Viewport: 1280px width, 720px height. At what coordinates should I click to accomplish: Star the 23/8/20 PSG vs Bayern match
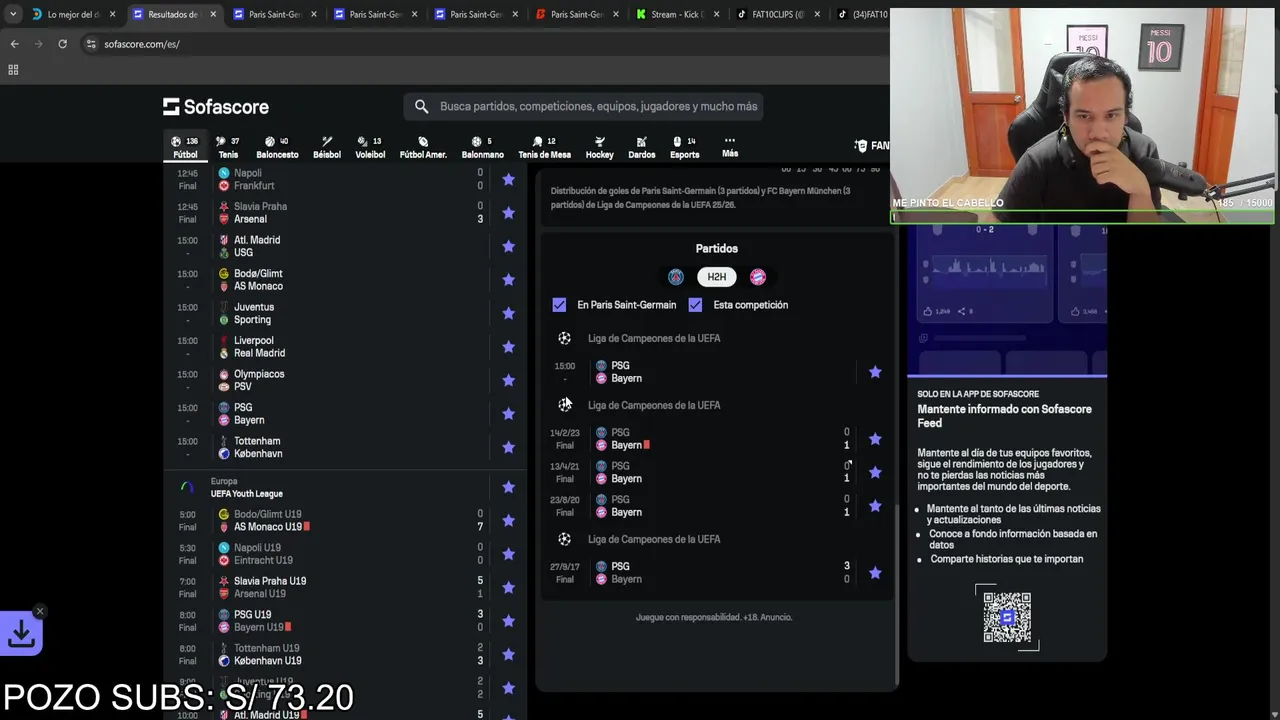pyautogui.click(x=875, y=506)
